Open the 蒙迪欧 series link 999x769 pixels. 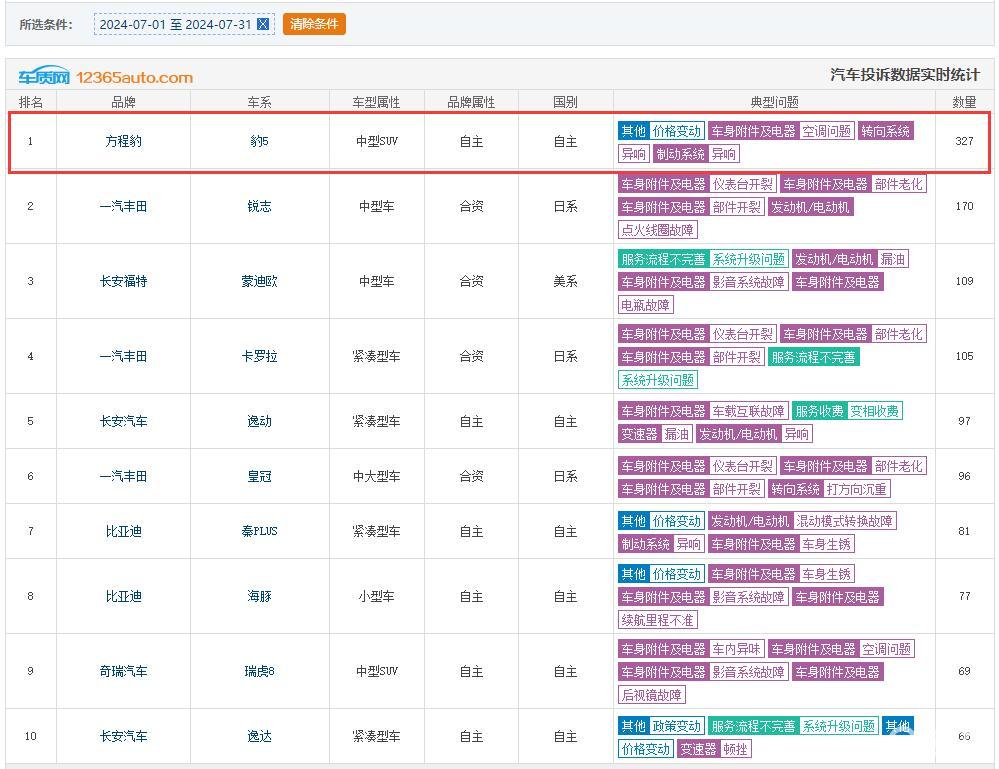[x=259, y=281]
